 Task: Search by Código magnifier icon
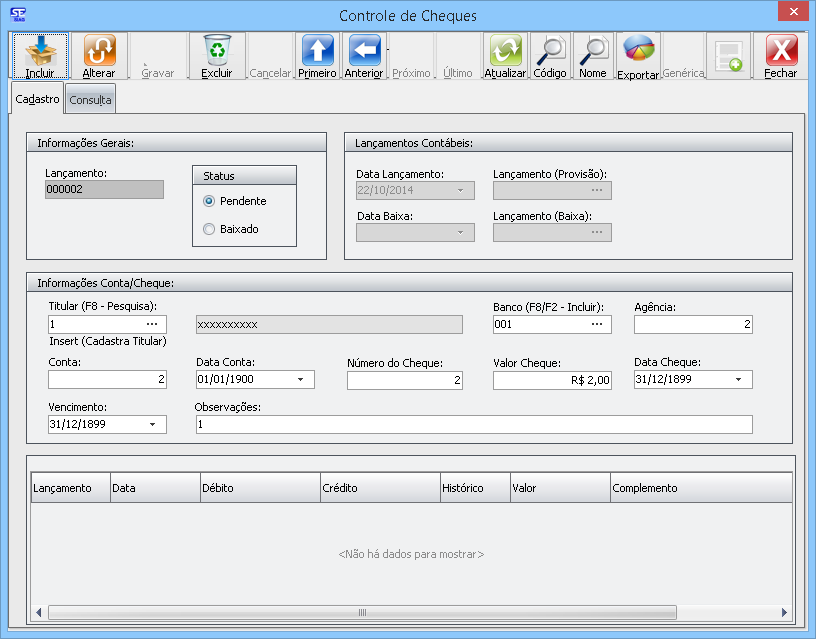pos(549,50)
